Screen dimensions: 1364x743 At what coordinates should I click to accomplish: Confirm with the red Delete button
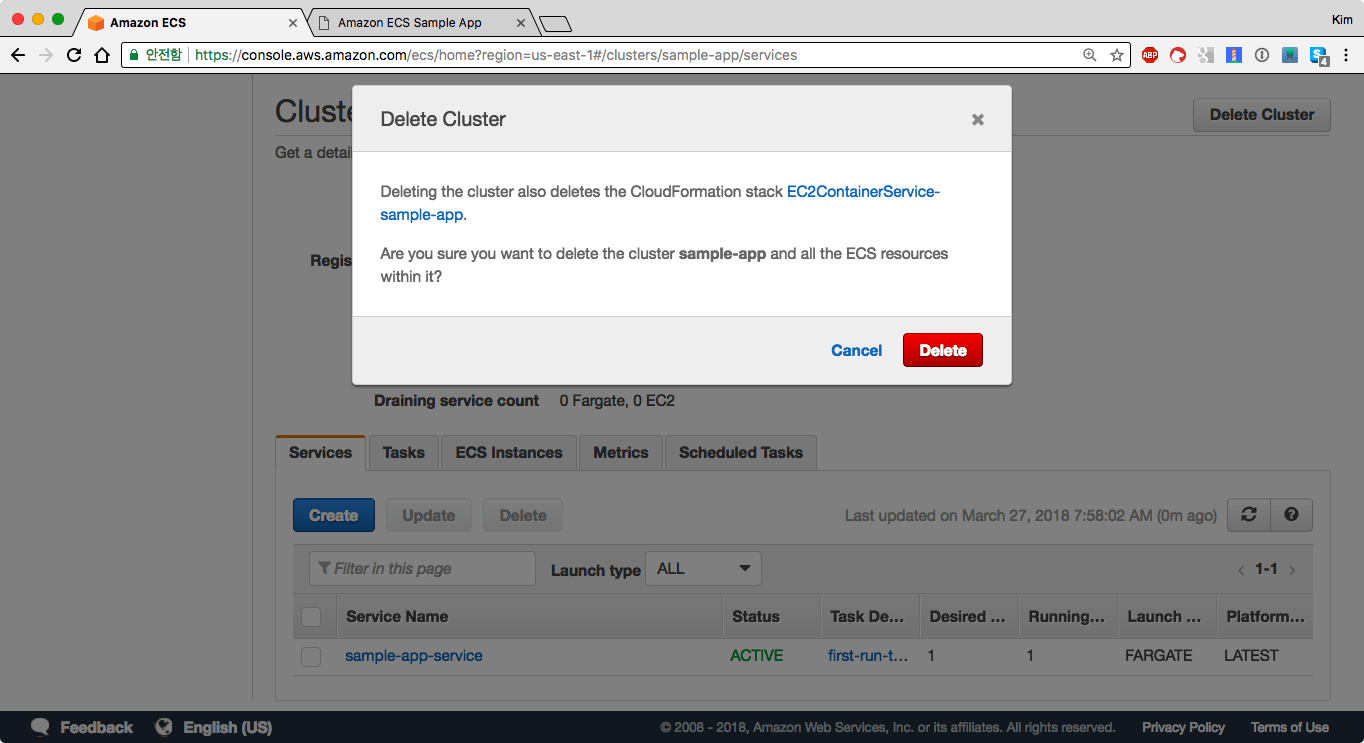click(942, 350)
